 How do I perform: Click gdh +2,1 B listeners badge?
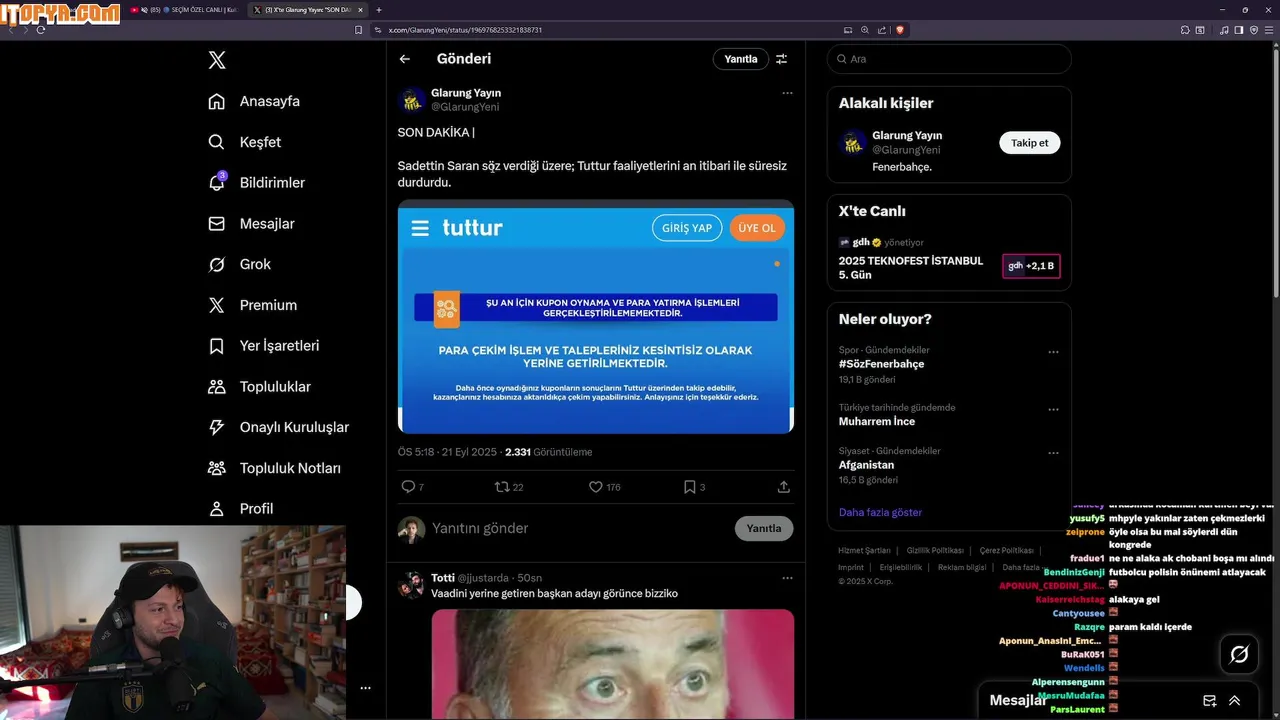tap(1031, 266)
